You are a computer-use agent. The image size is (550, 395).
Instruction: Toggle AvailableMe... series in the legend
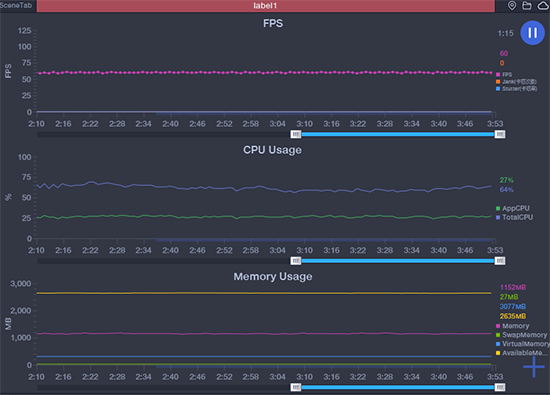coord(522,353)
